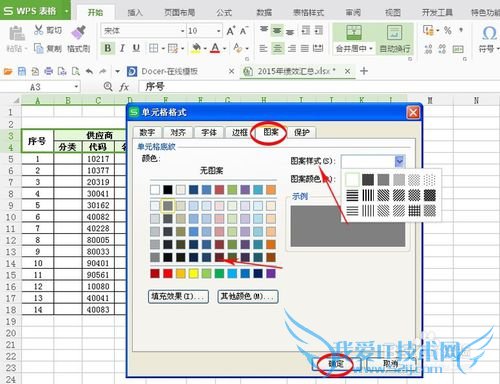The width and height of the screenshot is (500, 384).
Task: Toggle Italic formatting
Action: point(122,48)
